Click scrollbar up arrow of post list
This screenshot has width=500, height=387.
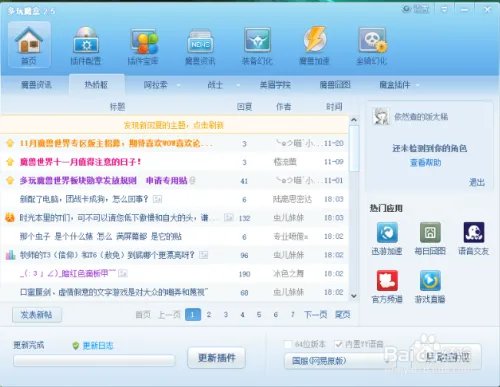coord(354,120)
